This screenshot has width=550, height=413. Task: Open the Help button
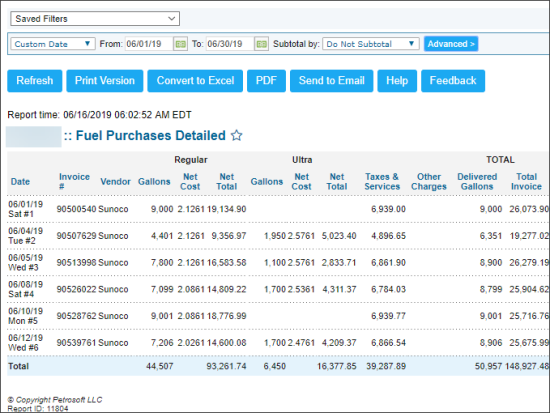click(x=397, y=81)
